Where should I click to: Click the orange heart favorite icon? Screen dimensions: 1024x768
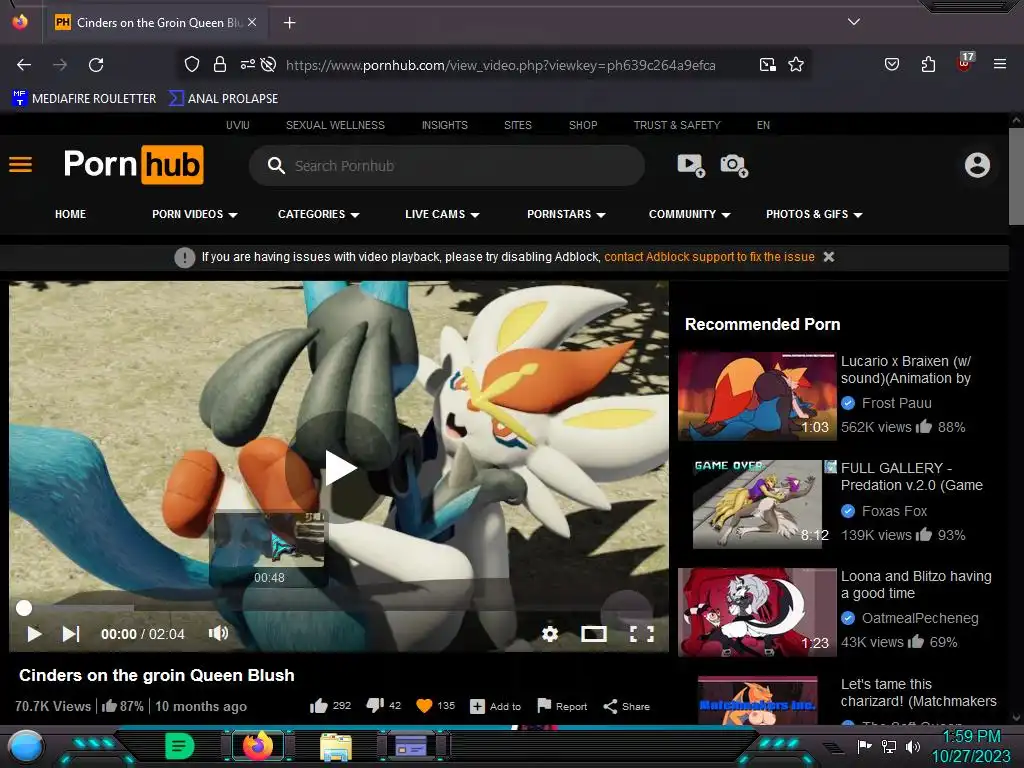click(424, 706)
